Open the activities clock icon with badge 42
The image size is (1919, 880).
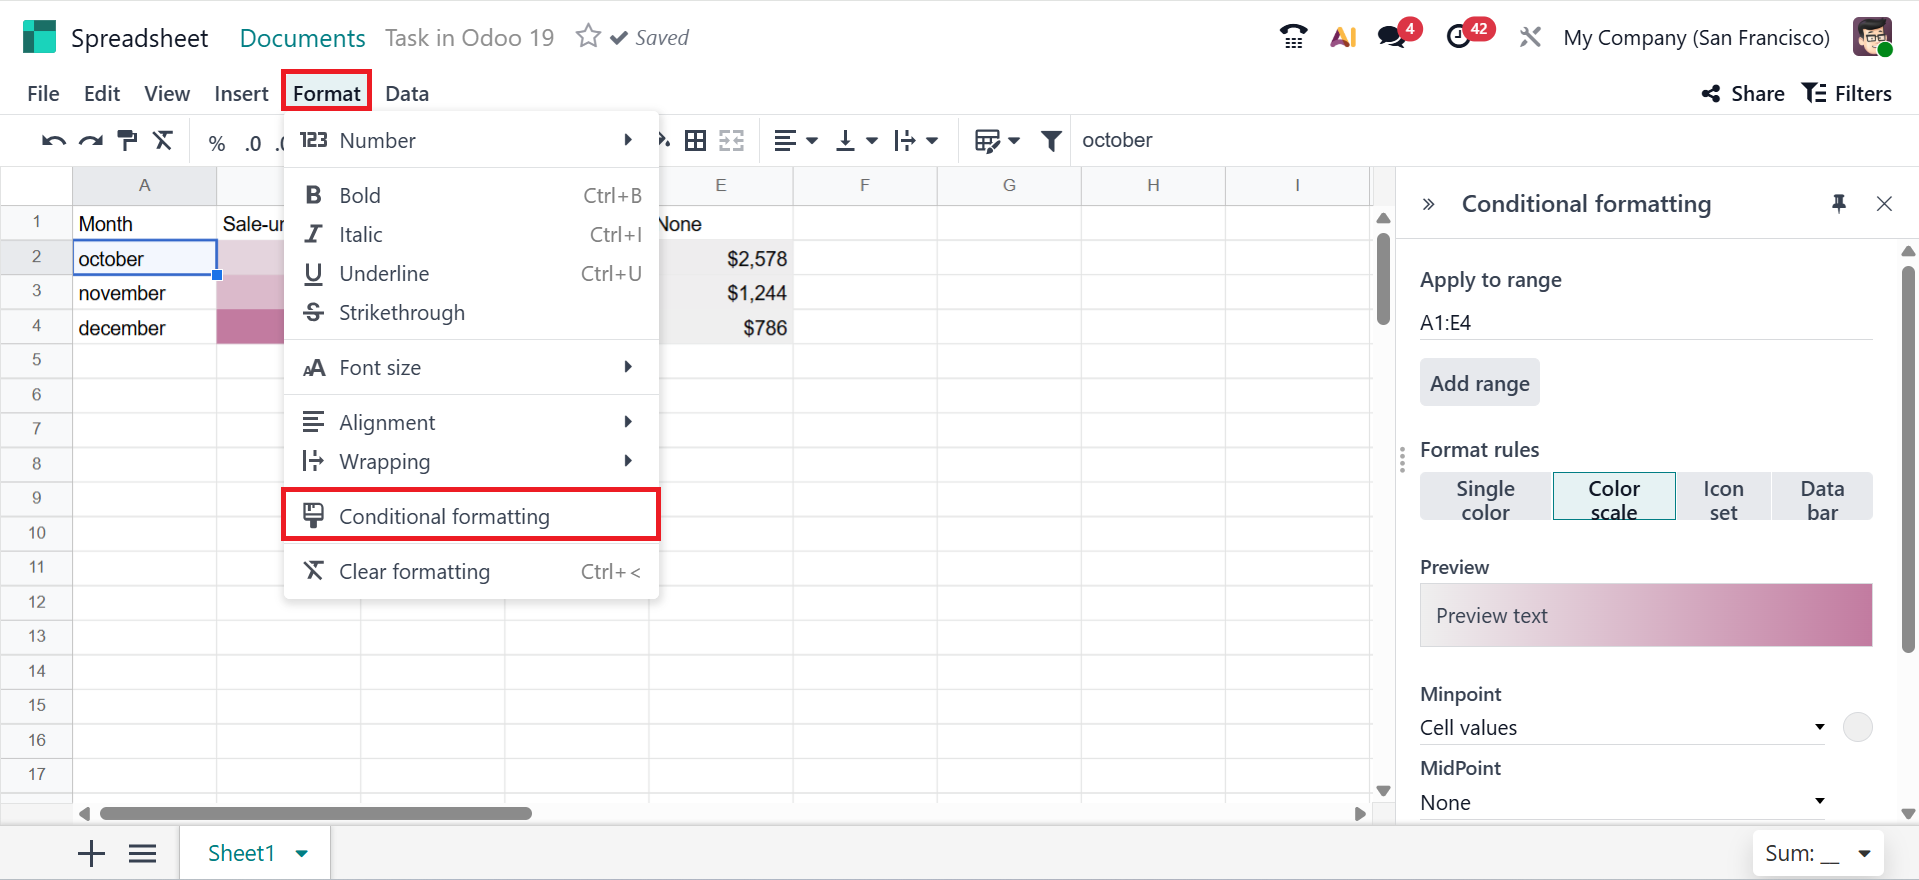pyautogui.click(x=1460, y=37)
